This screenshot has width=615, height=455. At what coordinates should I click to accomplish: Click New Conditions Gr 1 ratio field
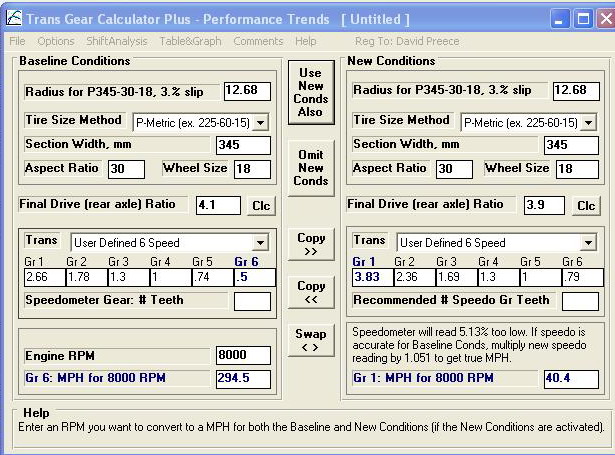[x=371, y=277]
